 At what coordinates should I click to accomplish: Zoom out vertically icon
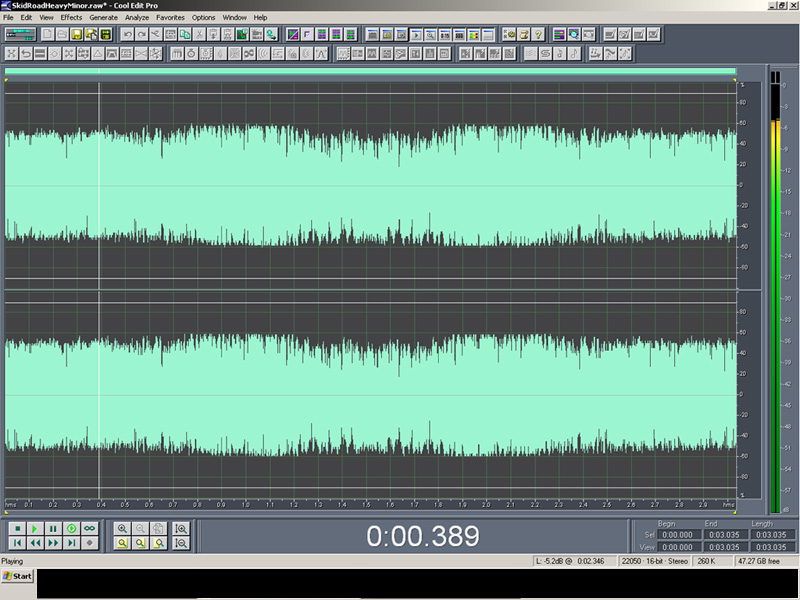click(x=181, y=543)
